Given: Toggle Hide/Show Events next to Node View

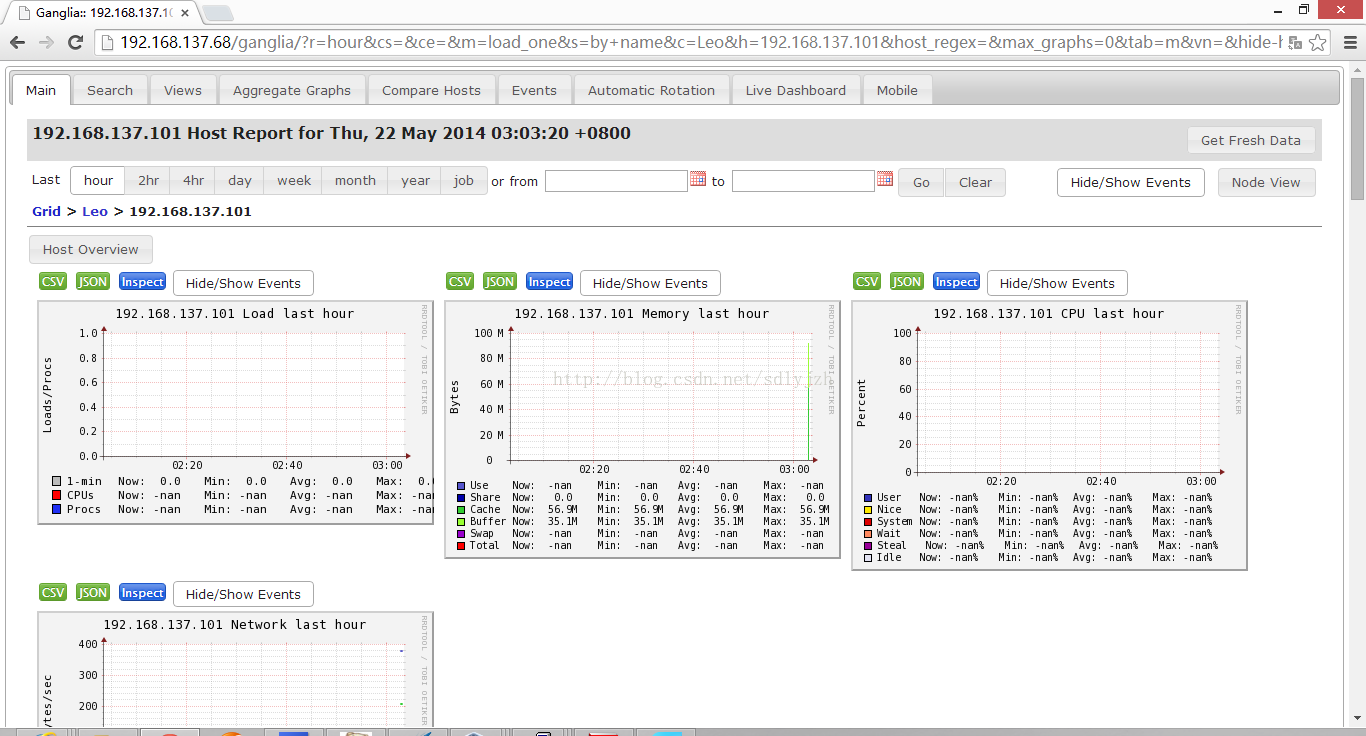Looking at the screenshot, I should [1130, 182].
